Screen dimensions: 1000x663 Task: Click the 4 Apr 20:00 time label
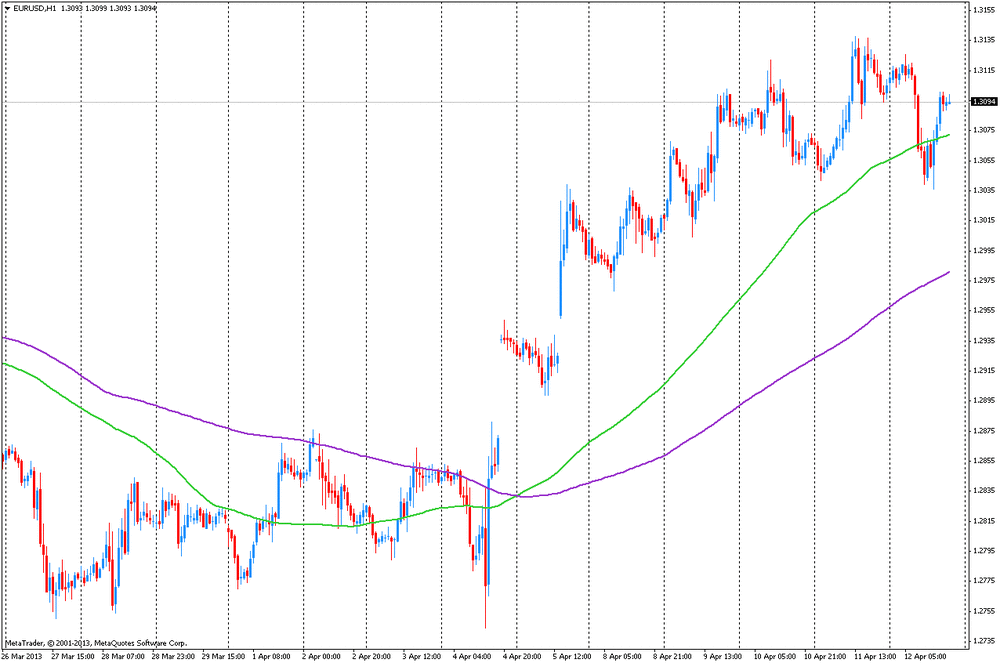pos(522,656)
